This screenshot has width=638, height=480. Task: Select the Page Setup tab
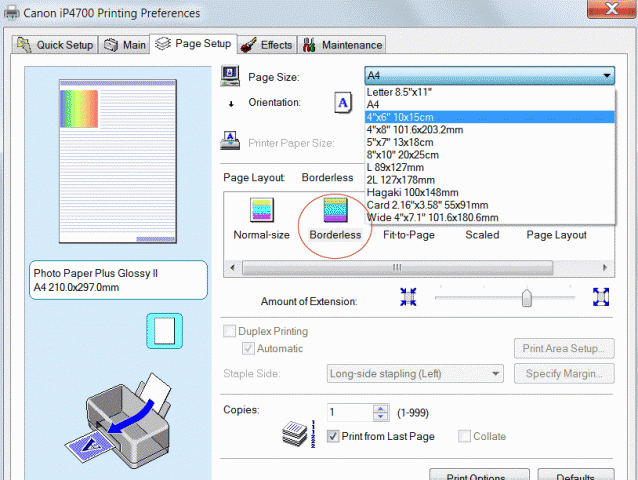tap(194, 44)
